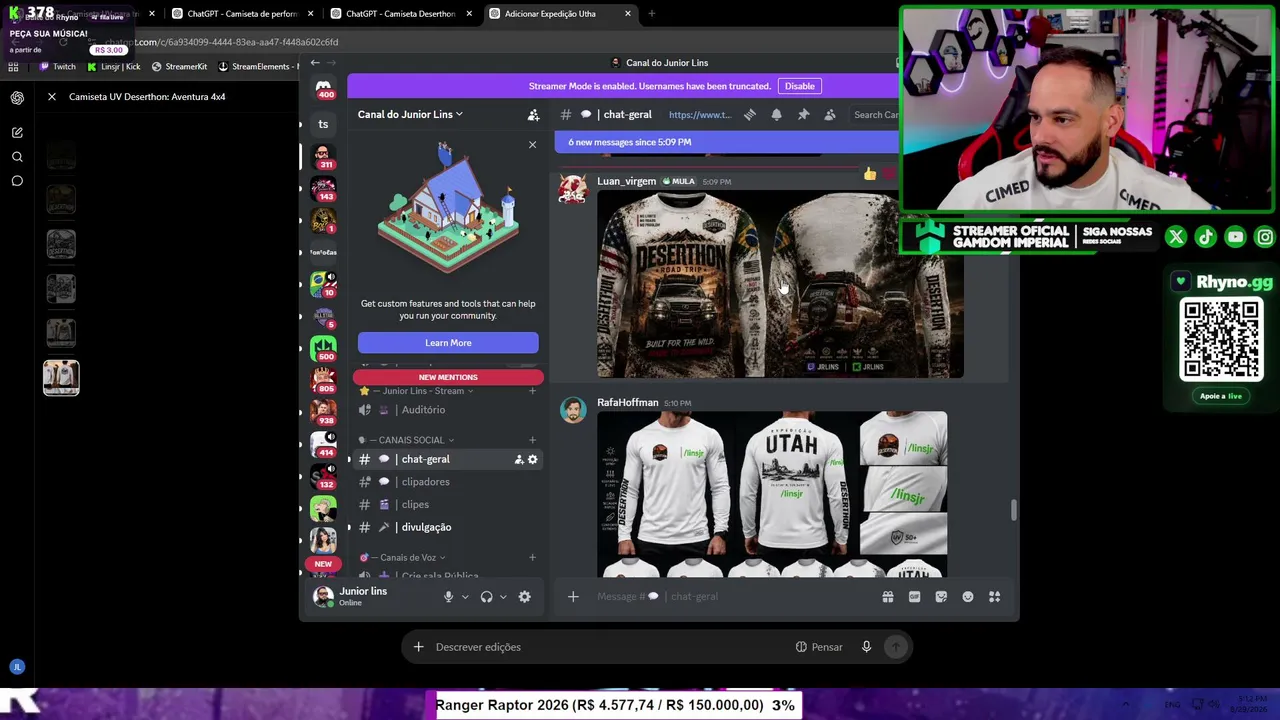Go back with Discord navigation arrow
The width and height of the screenshot is (1280, 720).
click(315, 63)
